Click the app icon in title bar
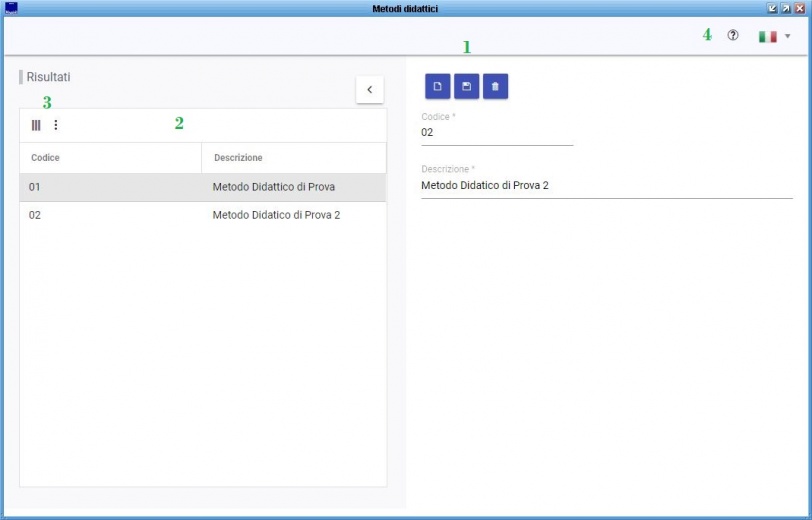Image resolution: width=812 pixels, height=520 pixels. click(10, 8)
